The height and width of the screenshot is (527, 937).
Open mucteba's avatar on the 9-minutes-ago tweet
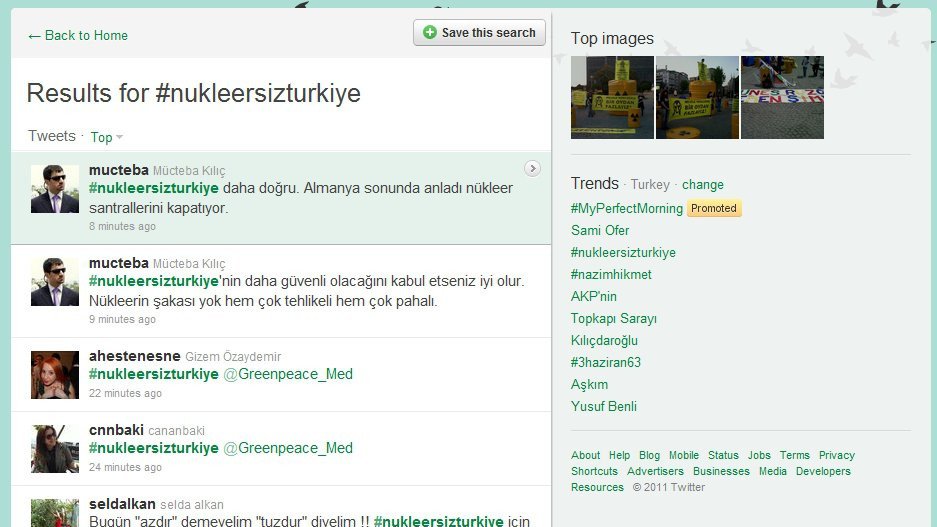click(55, 282)
